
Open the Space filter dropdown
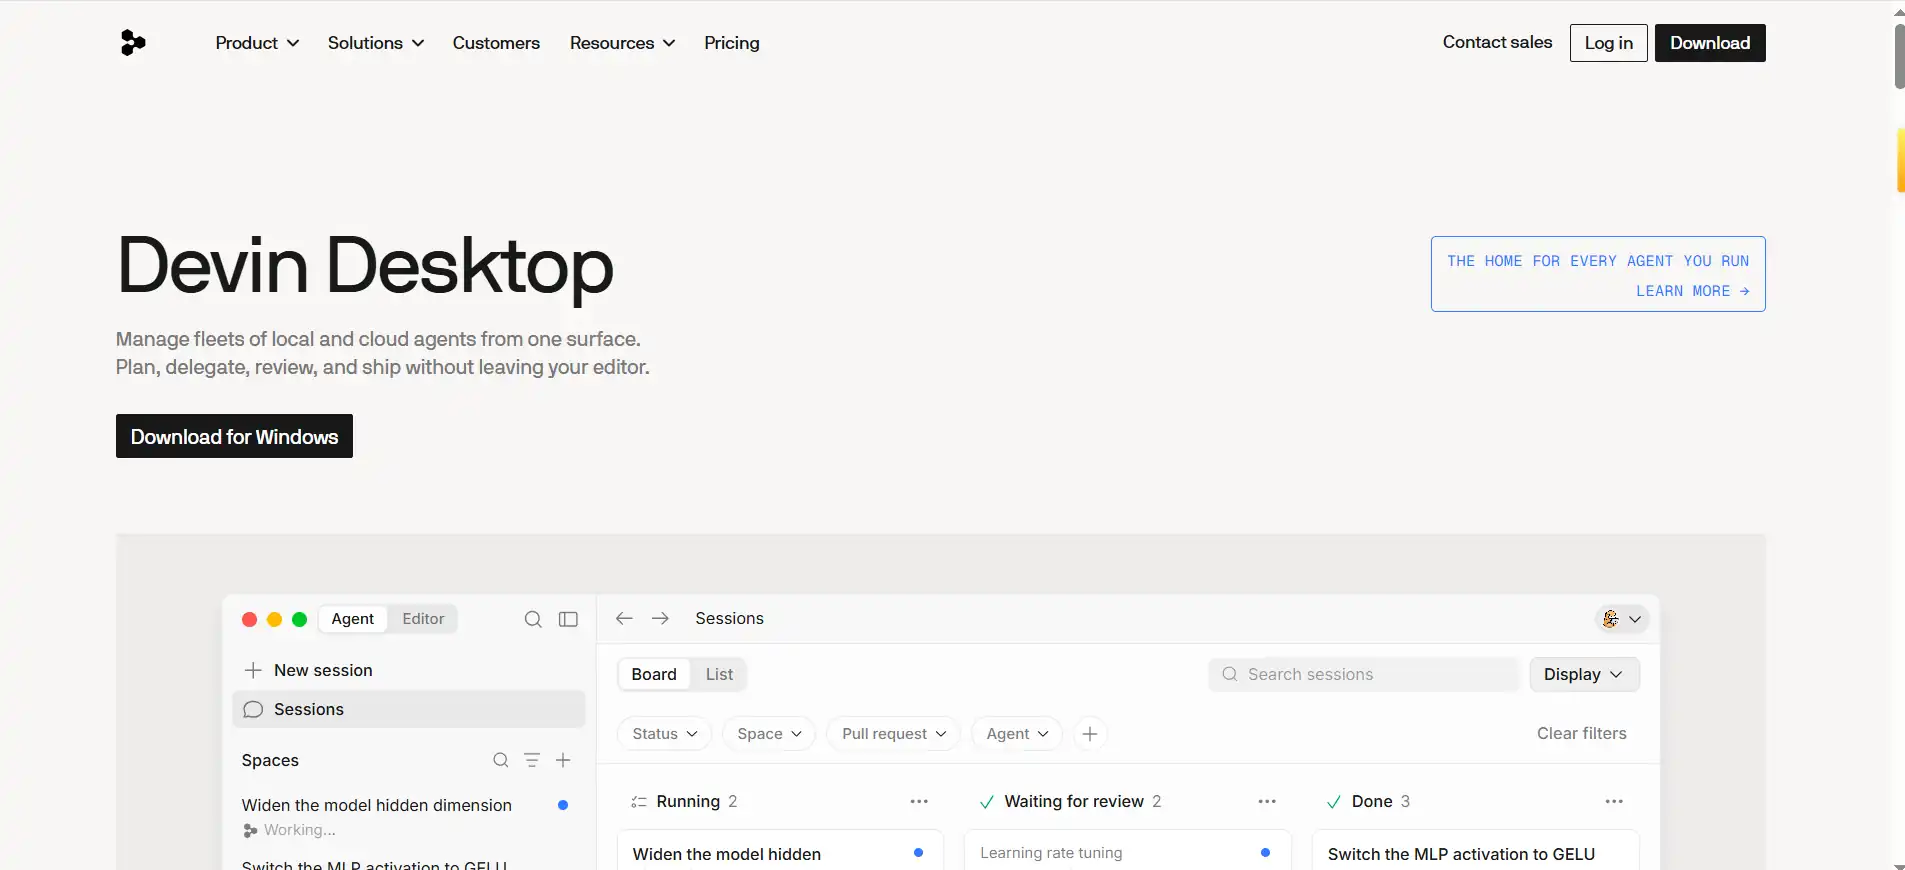click(769, 734)
